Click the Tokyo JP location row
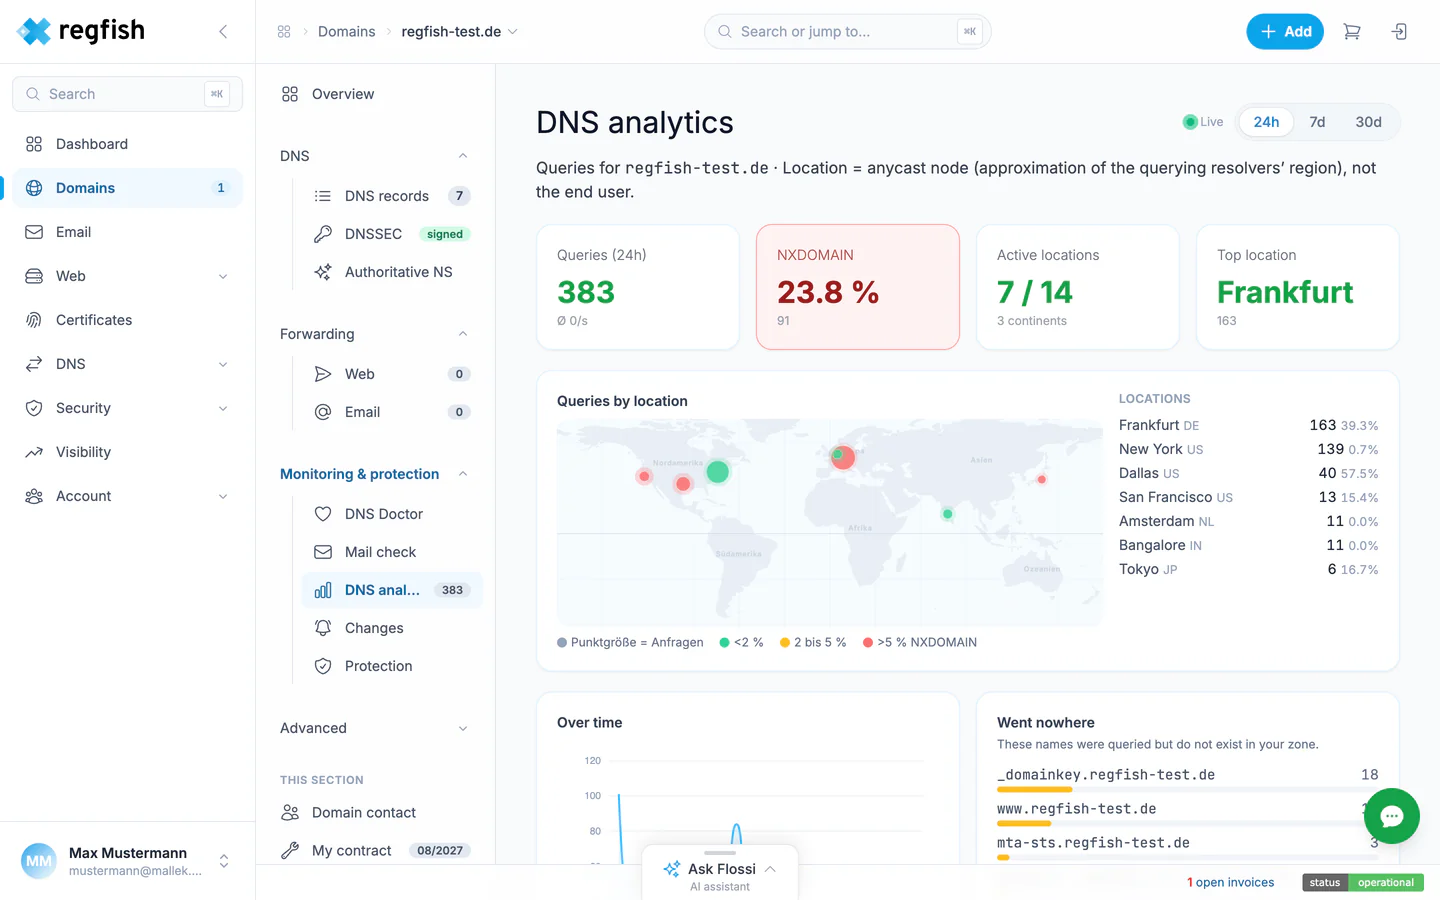The image size is (1440, 900). click(x=1248, y=569)
